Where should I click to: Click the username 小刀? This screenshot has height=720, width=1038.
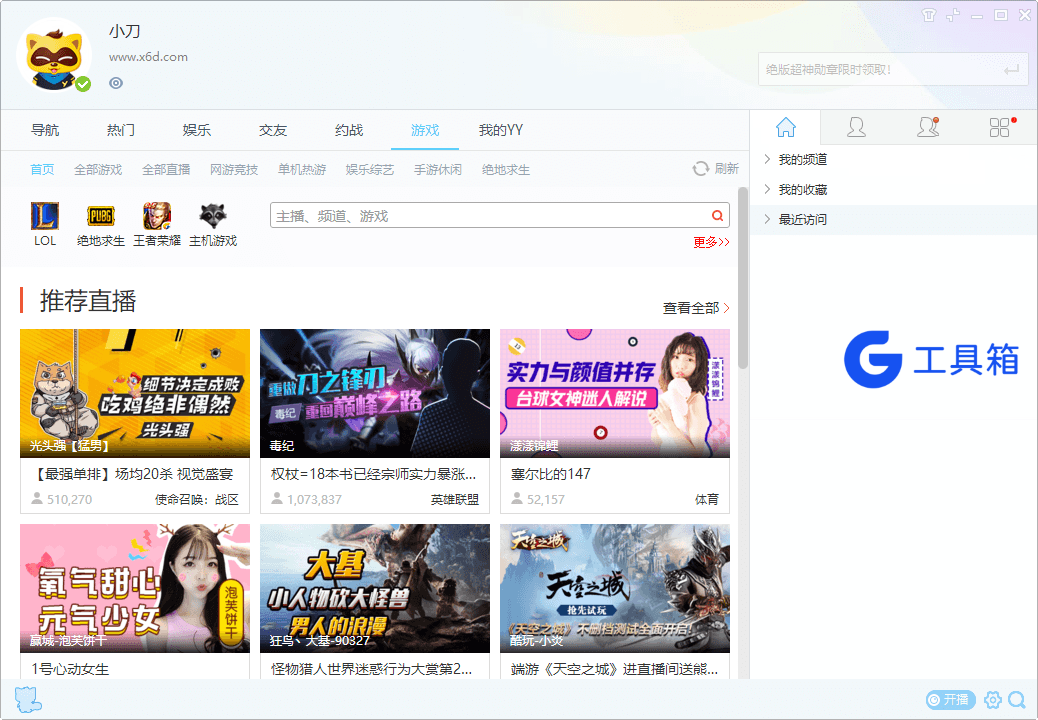pos(124,31)
